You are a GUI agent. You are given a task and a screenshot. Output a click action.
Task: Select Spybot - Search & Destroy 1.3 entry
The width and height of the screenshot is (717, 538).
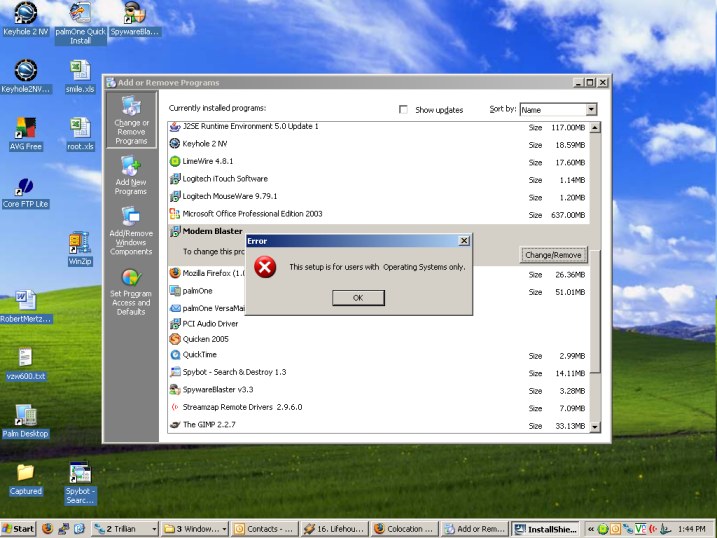379,372
